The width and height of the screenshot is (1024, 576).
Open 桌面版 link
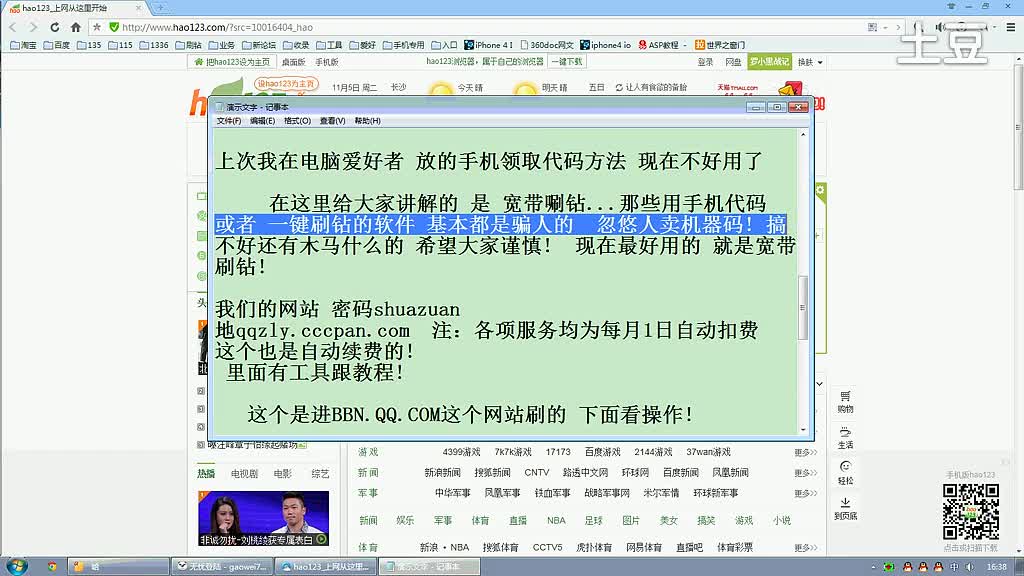293,62
